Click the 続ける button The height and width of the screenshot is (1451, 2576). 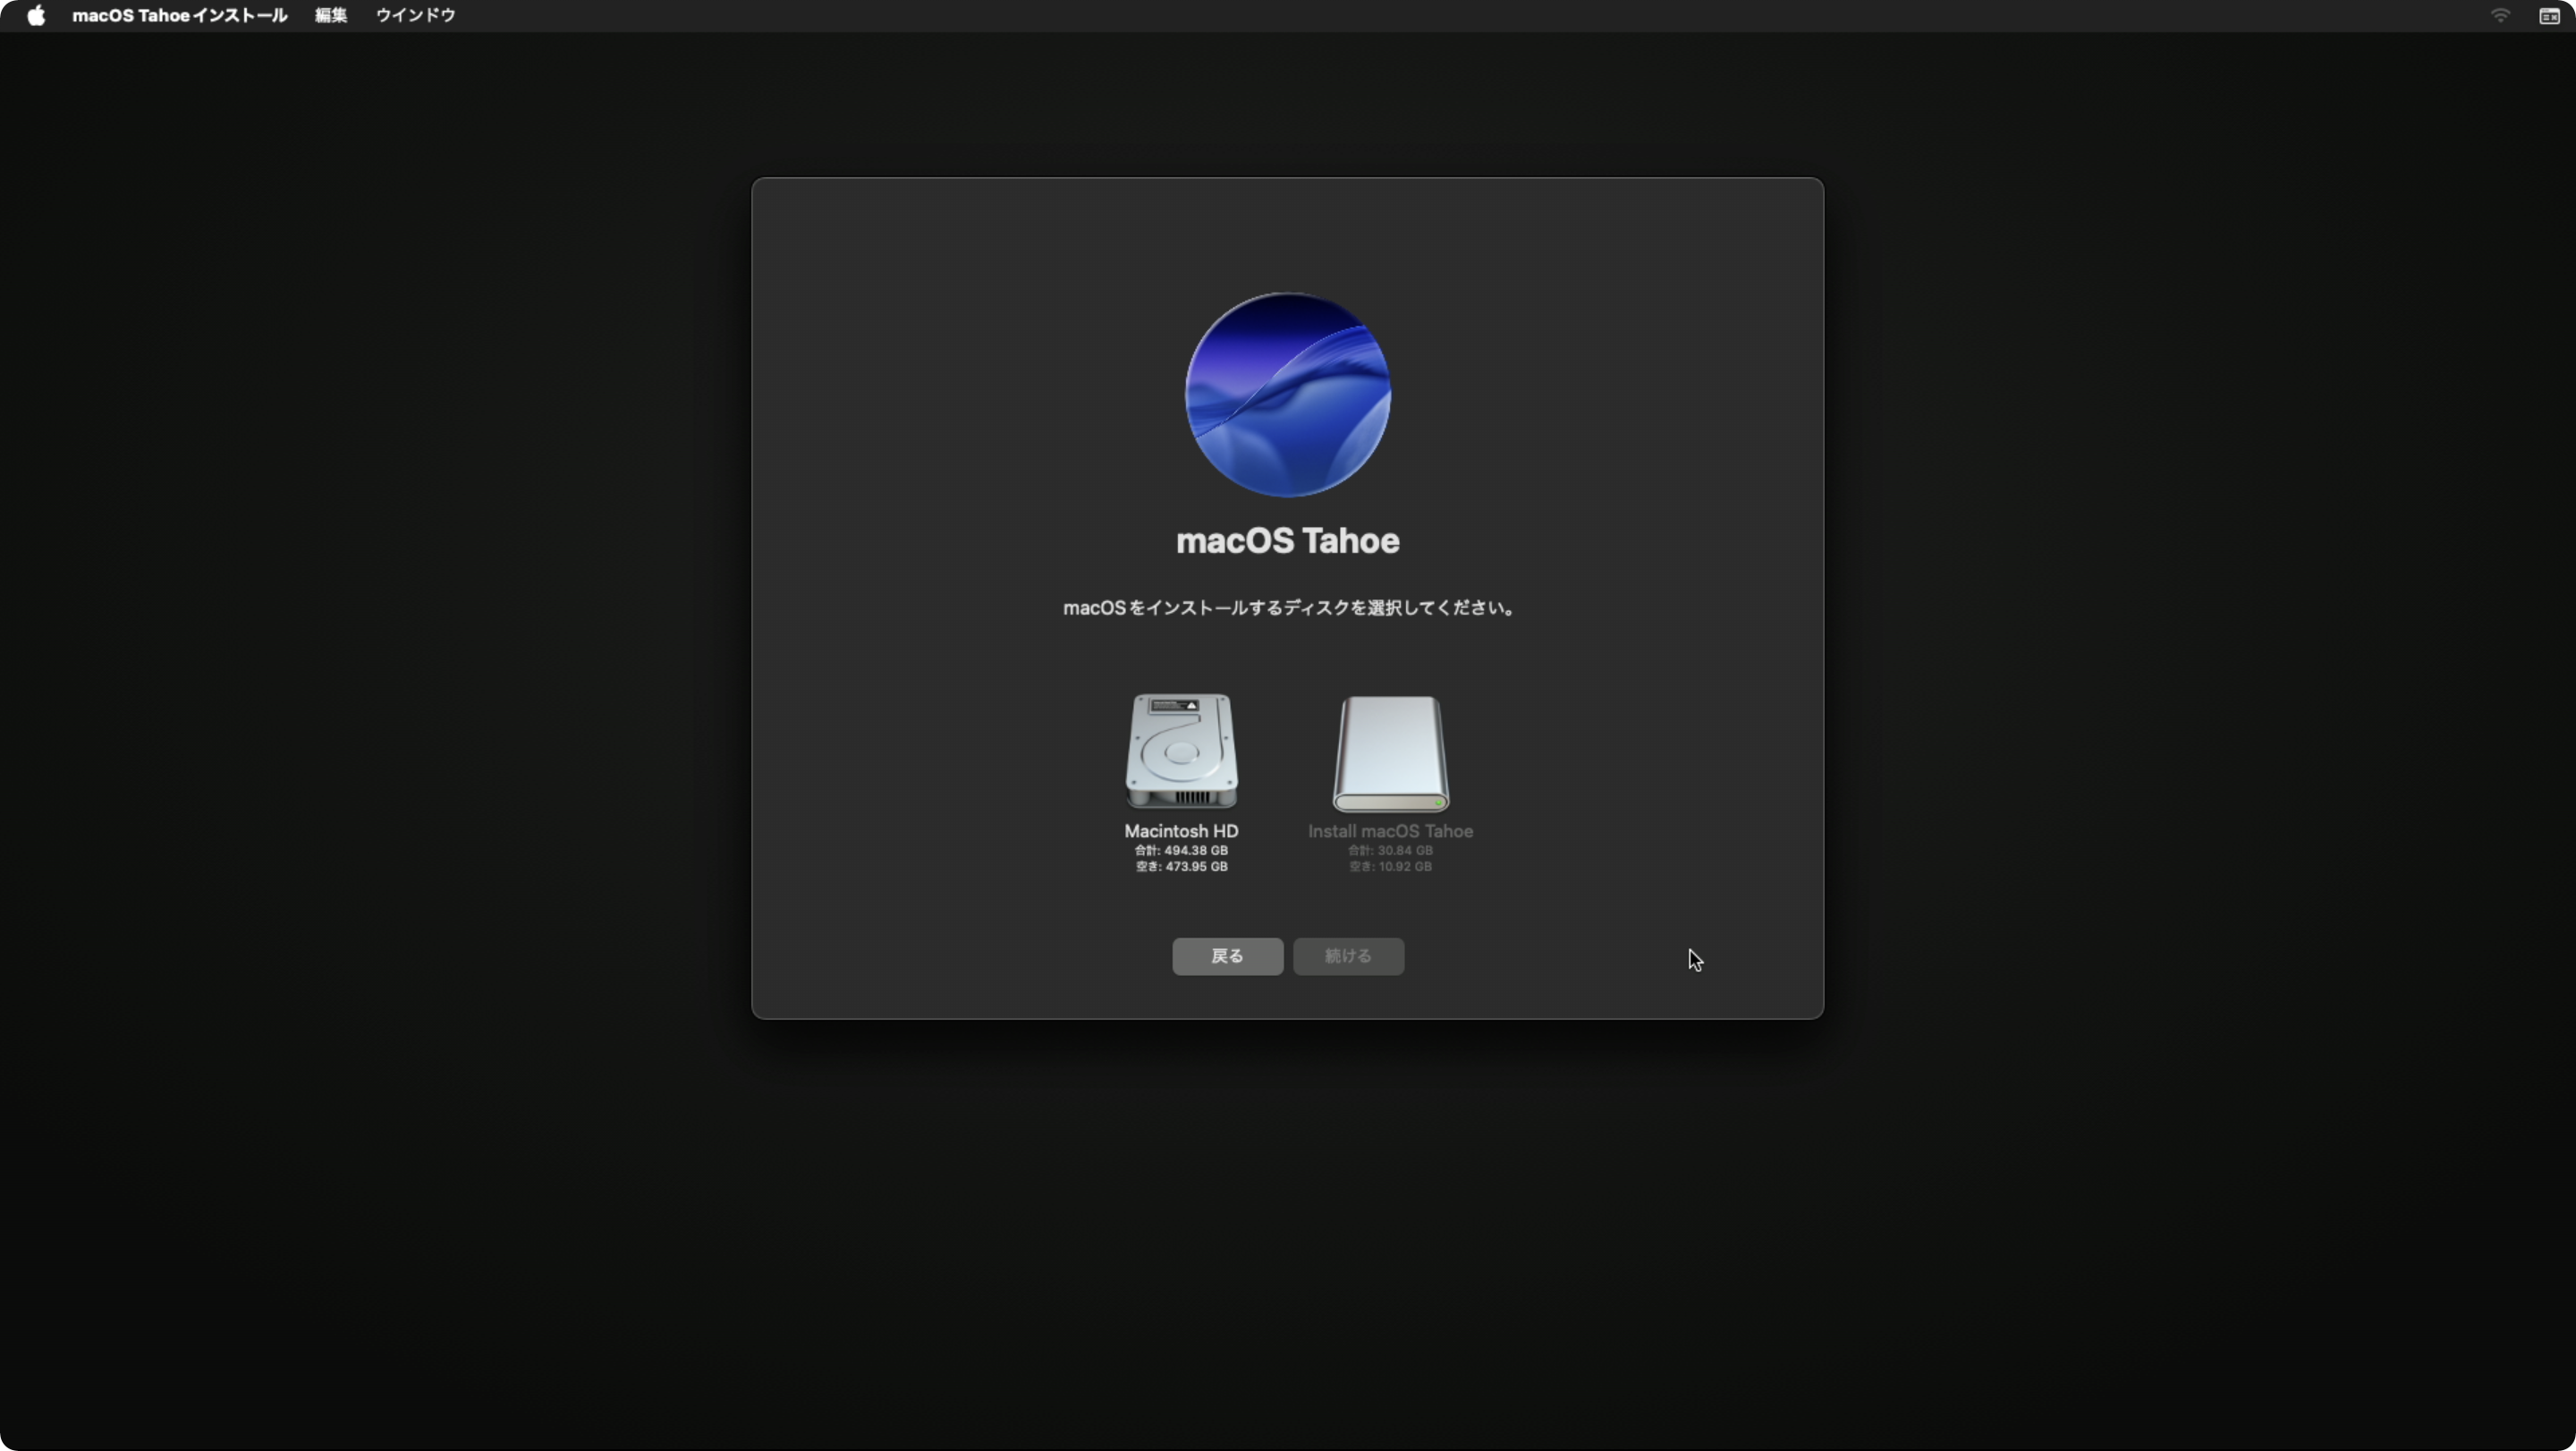1348,956
